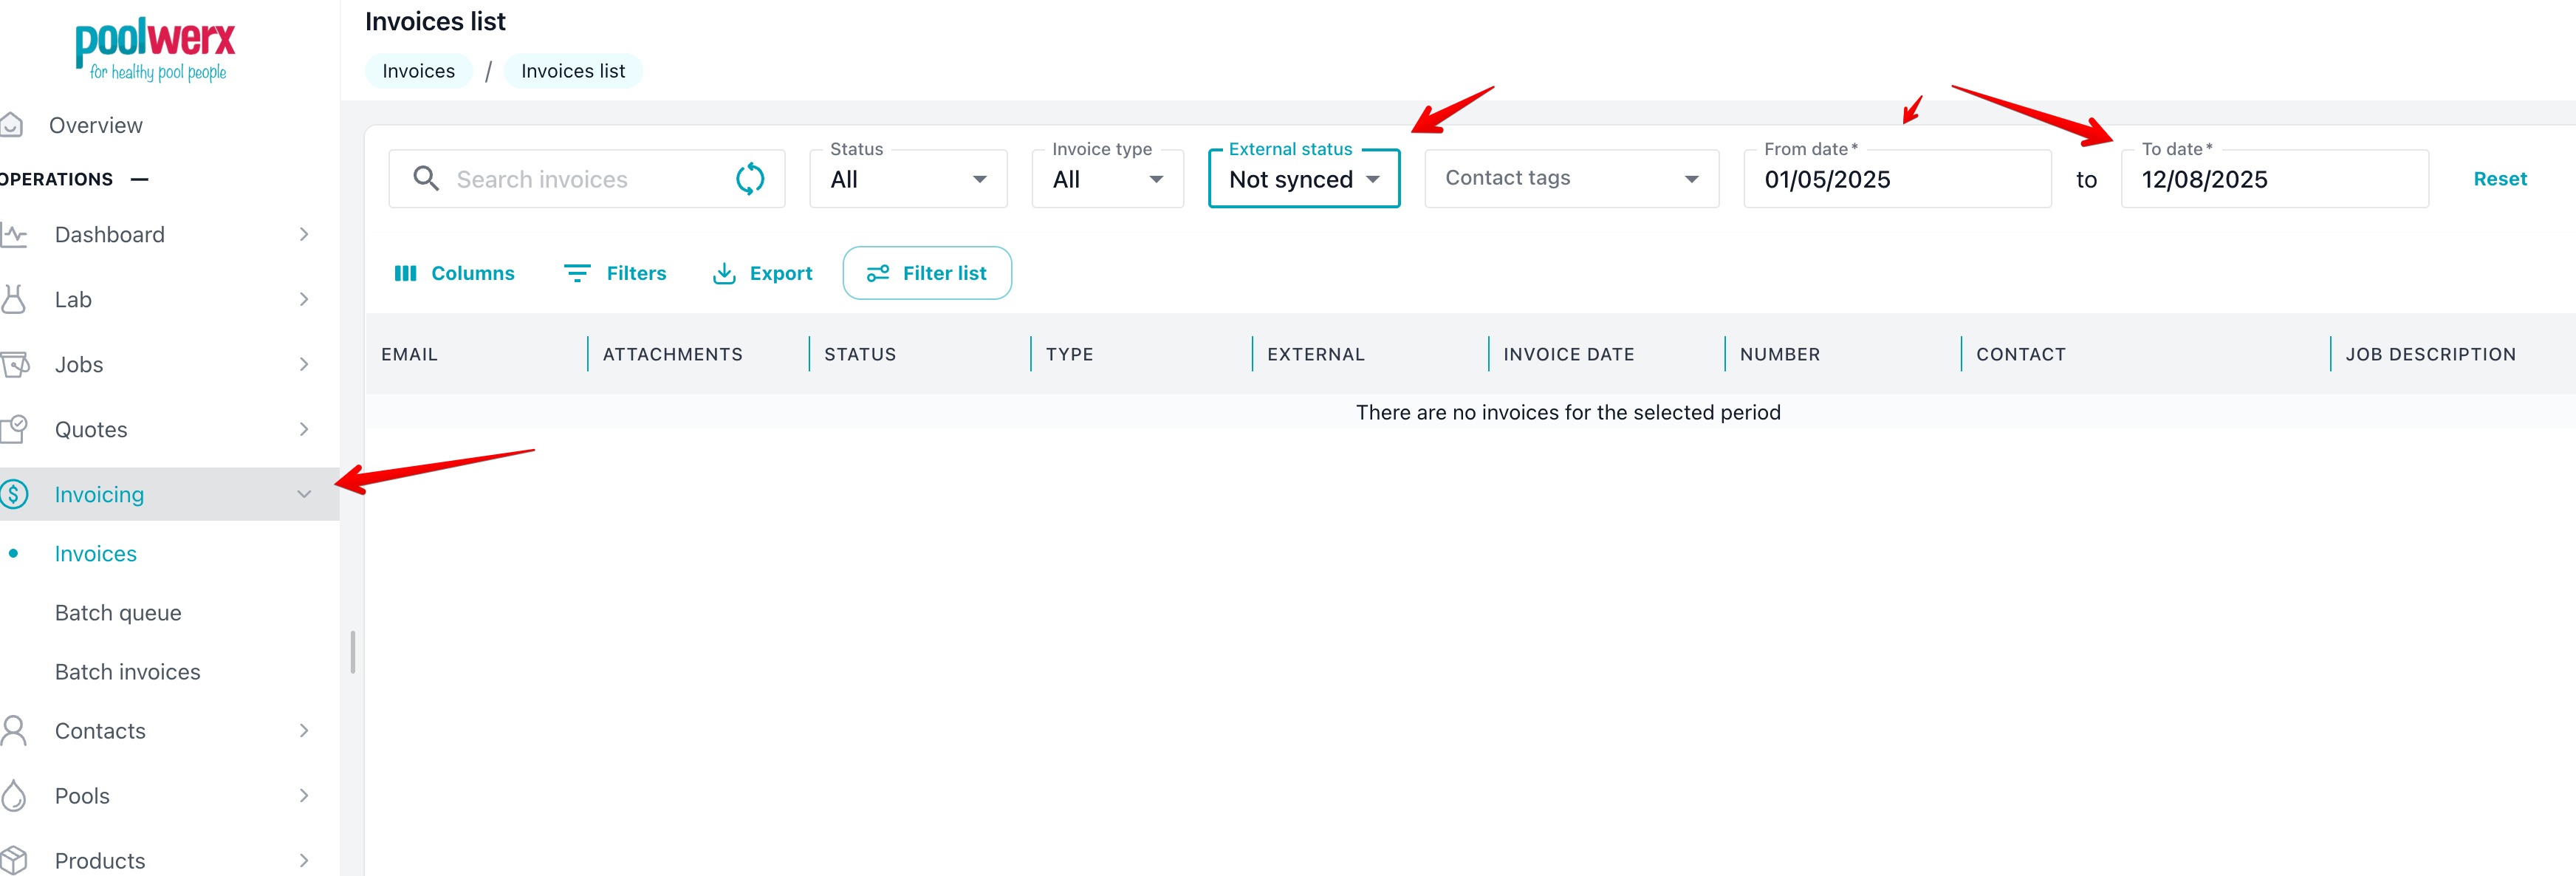The height and width of the screenshot is (876, 2576).
Task: Click the Filters button
Action: pos(615,273)
